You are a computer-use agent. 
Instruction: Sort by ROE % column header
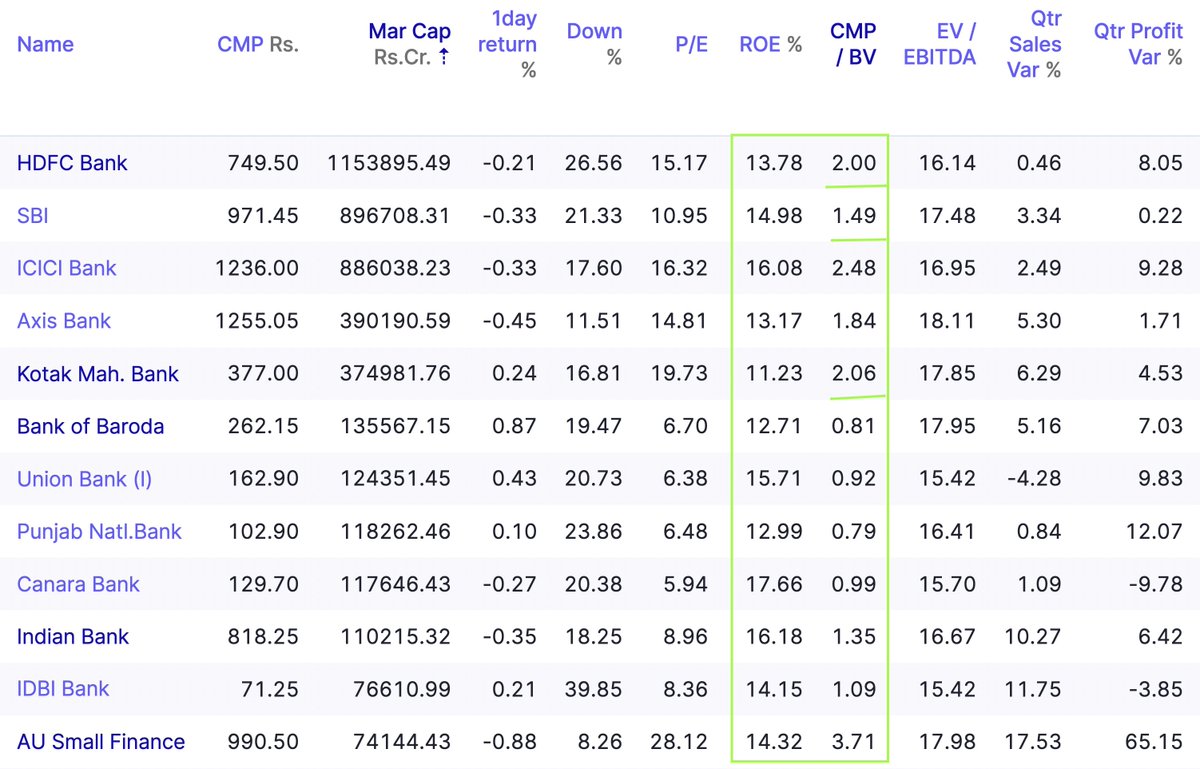pyautogui.click(x=771, y=44)
